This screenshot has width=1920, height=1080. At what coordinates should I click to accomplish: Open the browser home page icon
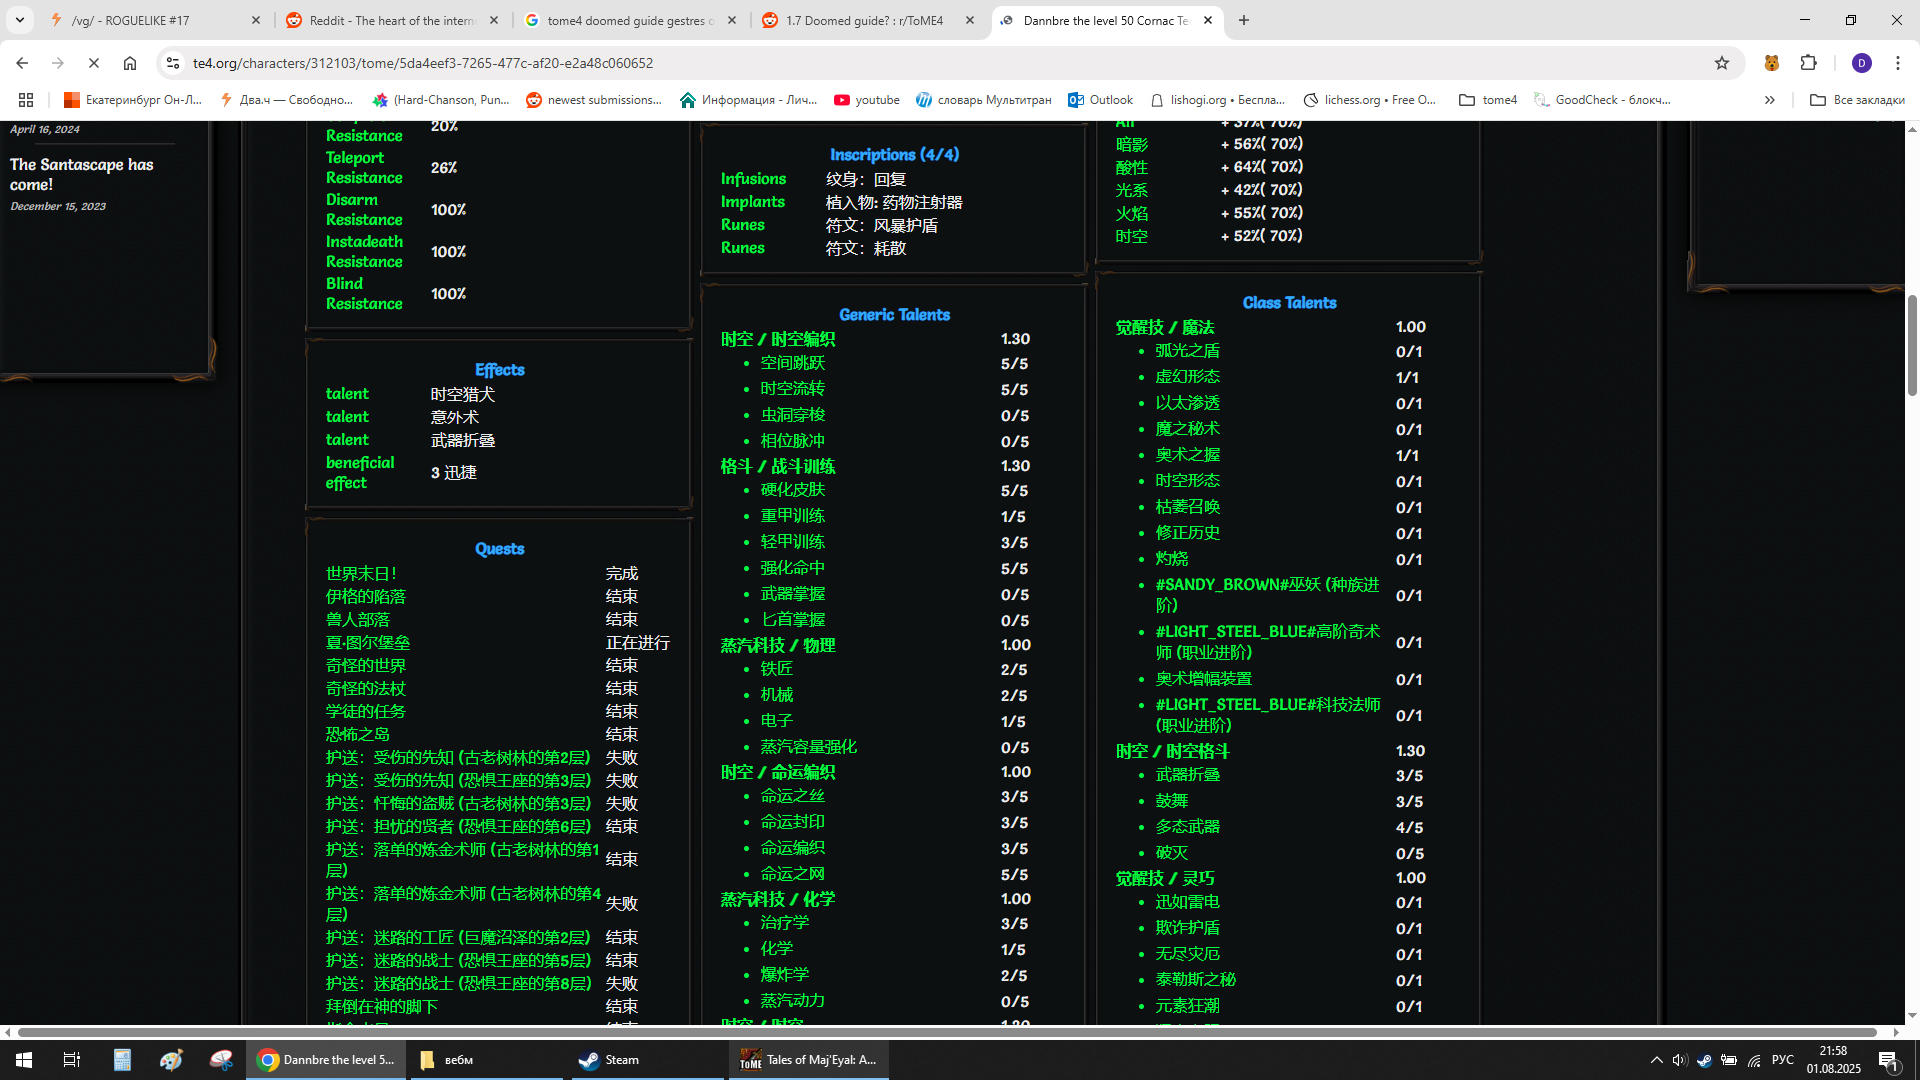point(130,63)
